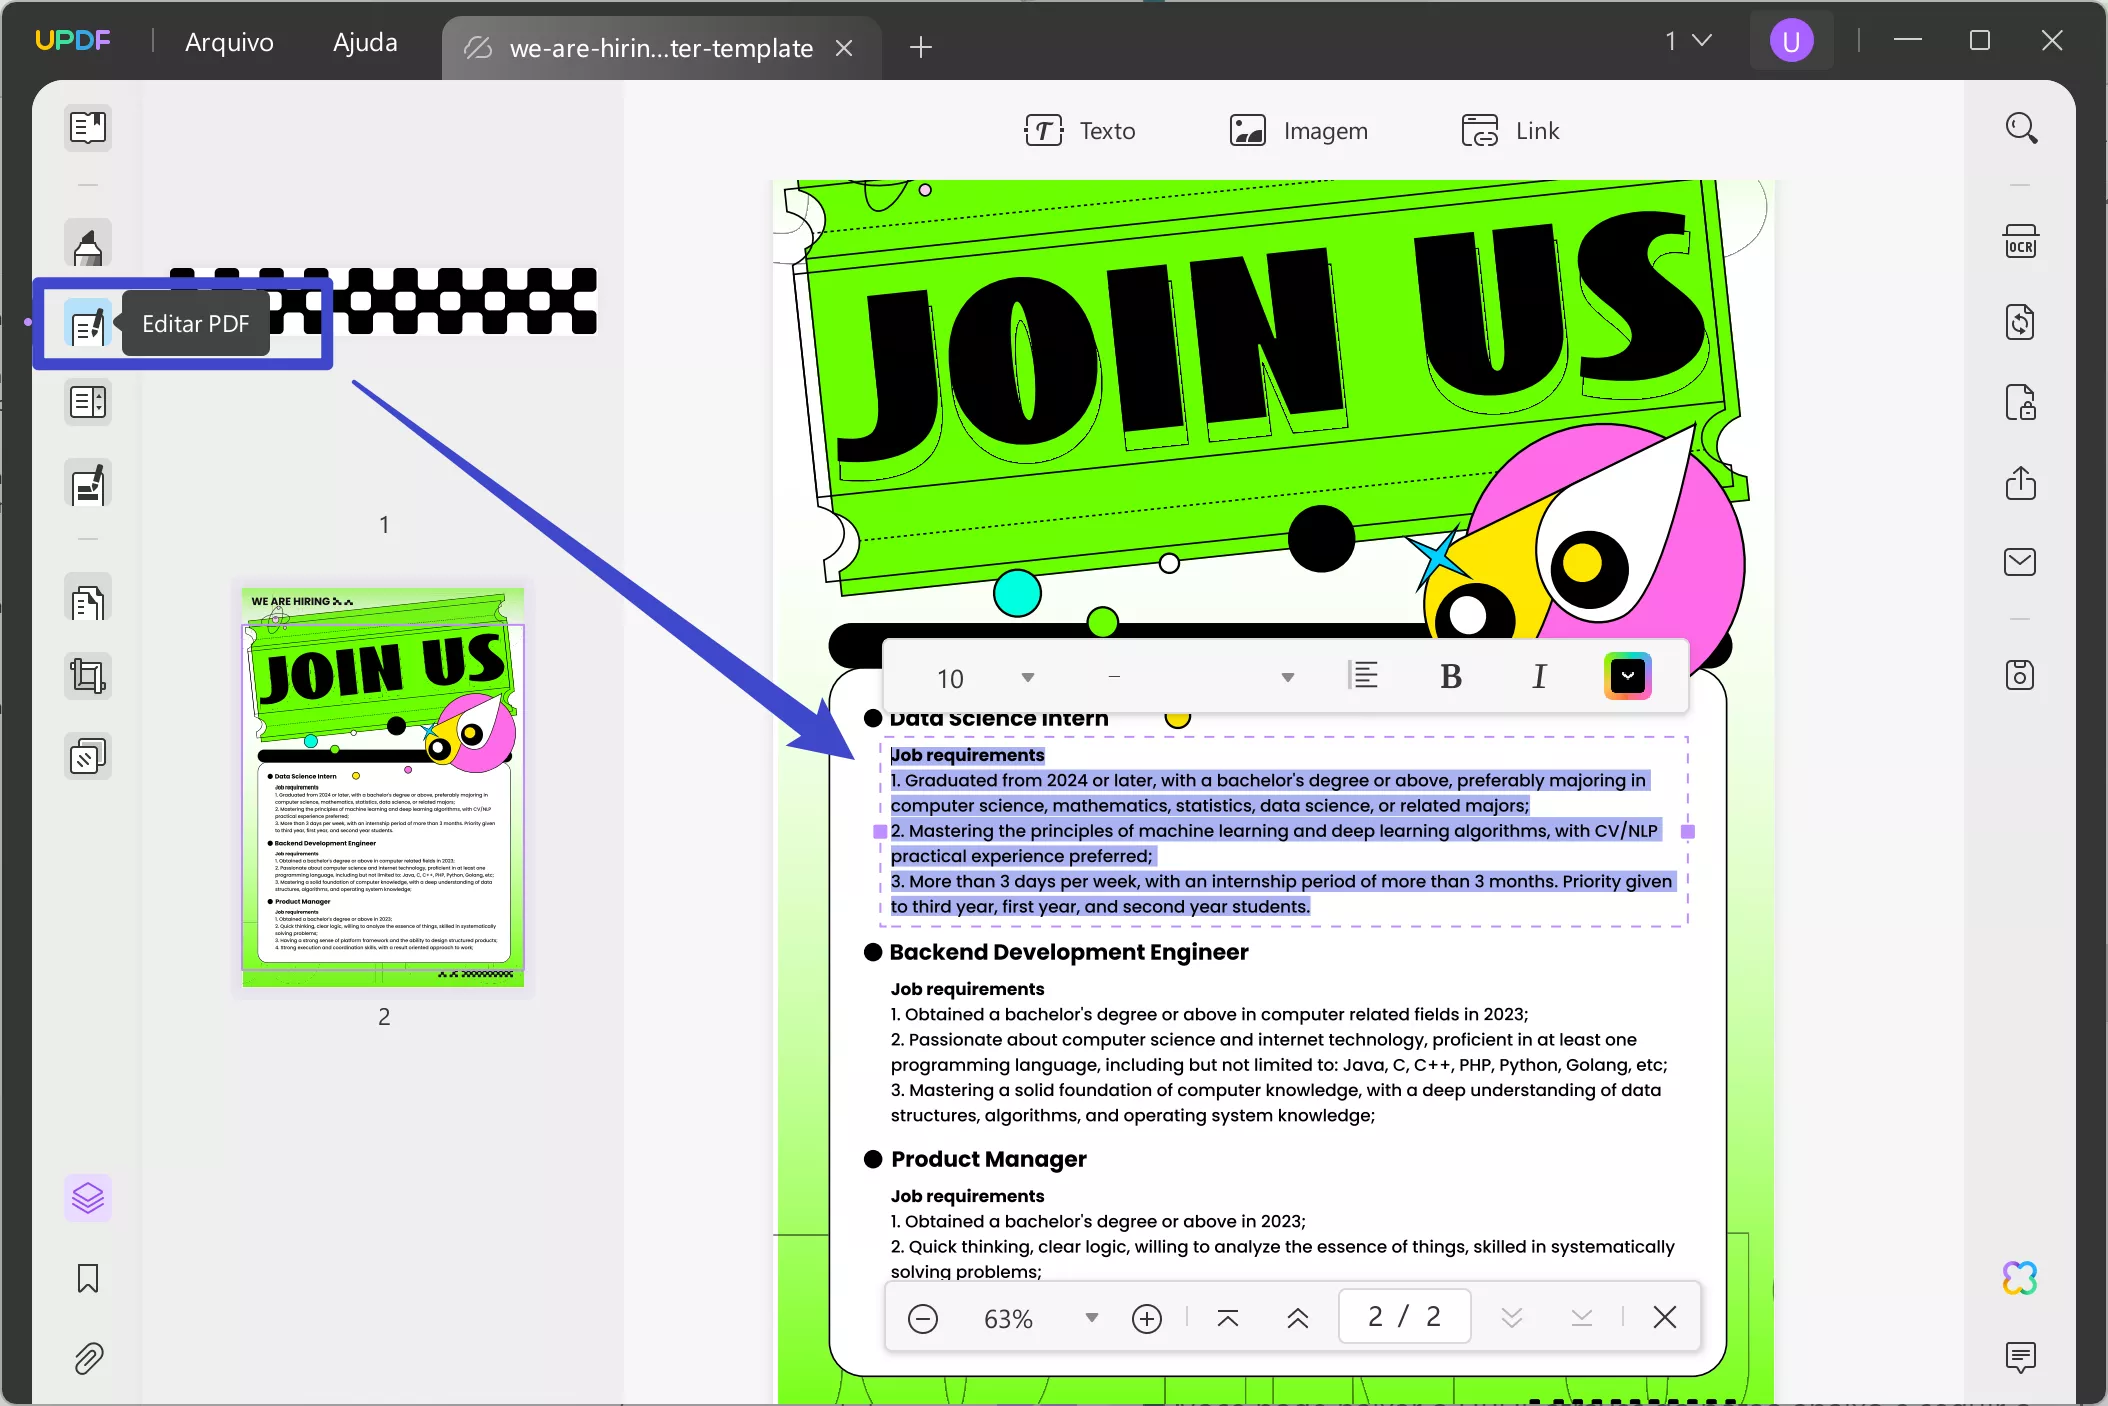This screenshot has height=1406, width=2108.
Task: Select the Link editing mode
Action: (x=1510, y=130)
